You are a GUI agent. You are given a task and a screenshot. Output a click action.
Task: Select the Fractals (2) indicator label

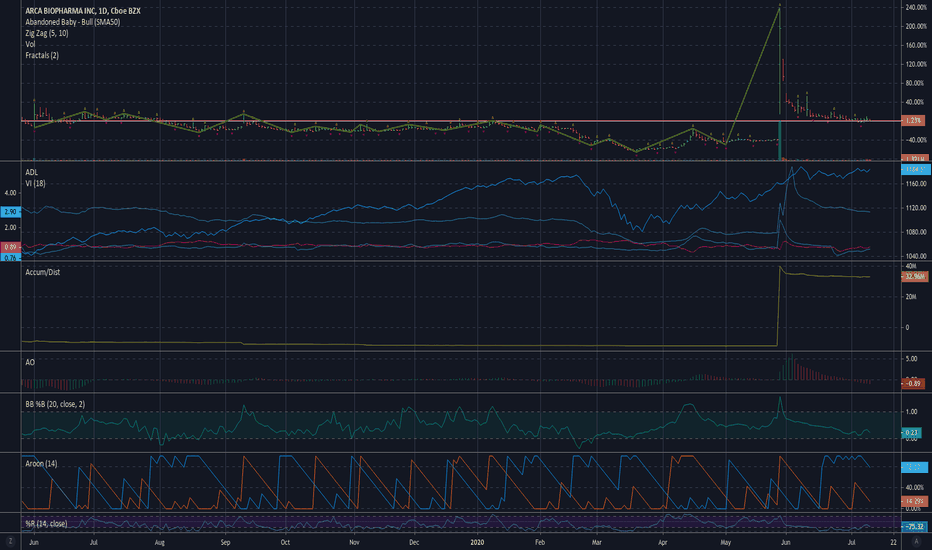click(x=42, y=55)
